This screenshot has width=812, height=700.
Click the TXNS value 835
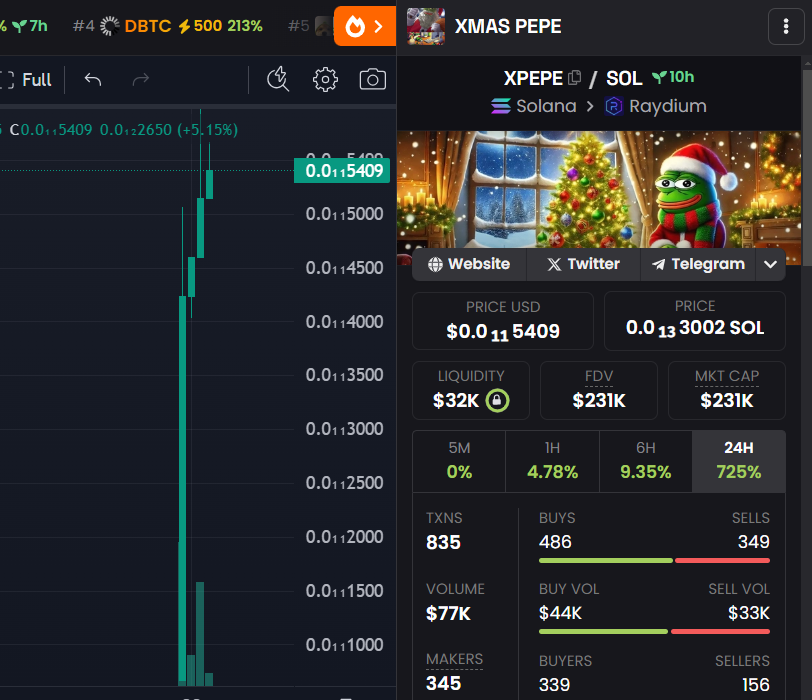tap(443, 542)
